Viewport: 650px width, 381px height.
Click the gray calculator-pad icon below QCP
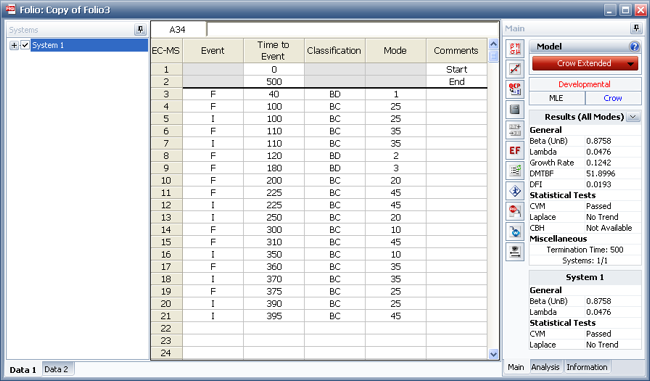[515, 109]
